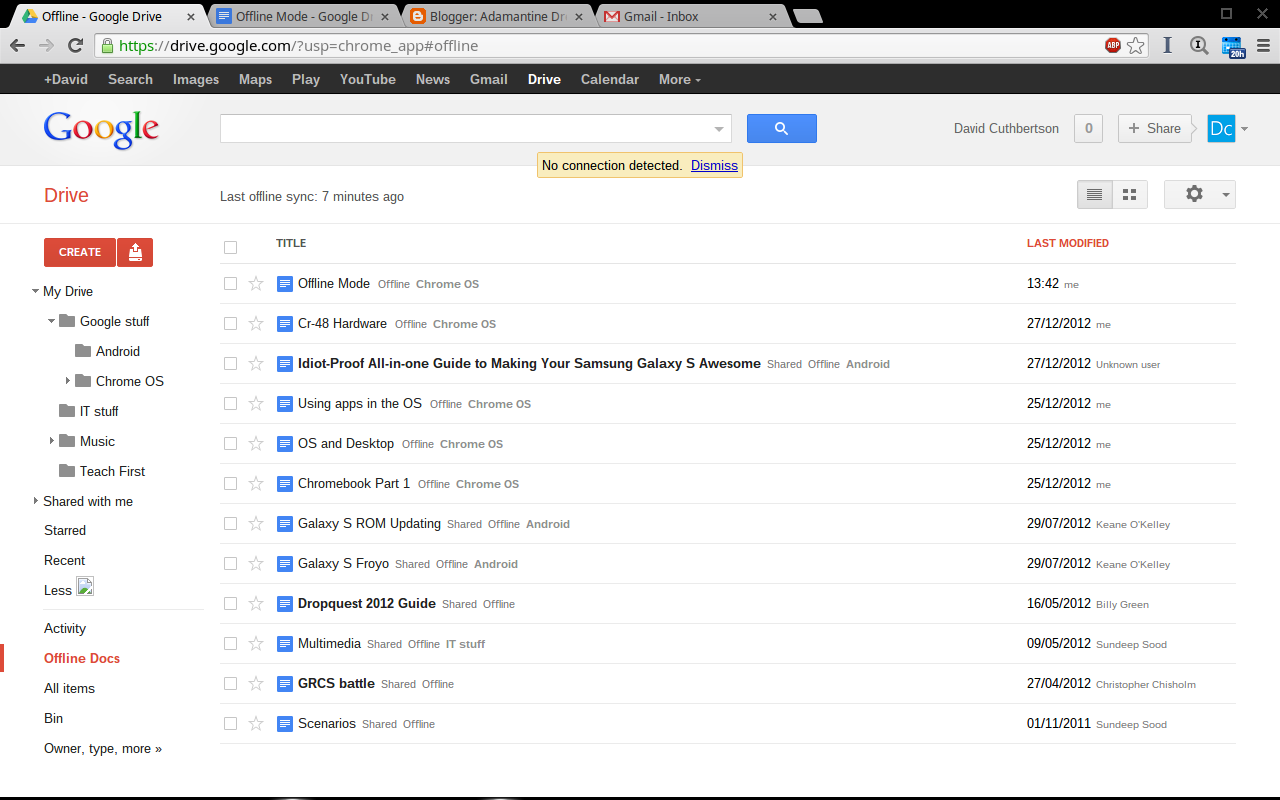This screenshot has width=1280, height=800.
Task: Click the blue search magnifier button
Action: tap(782, 128)
